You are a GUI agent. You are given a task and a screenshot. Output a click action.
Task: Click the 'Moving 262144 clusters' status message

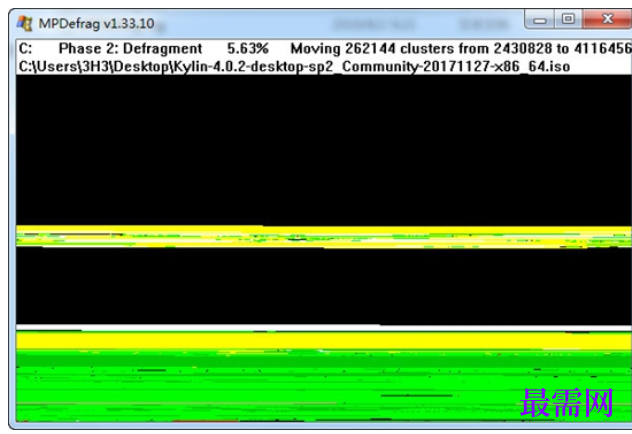pos(461,49)
